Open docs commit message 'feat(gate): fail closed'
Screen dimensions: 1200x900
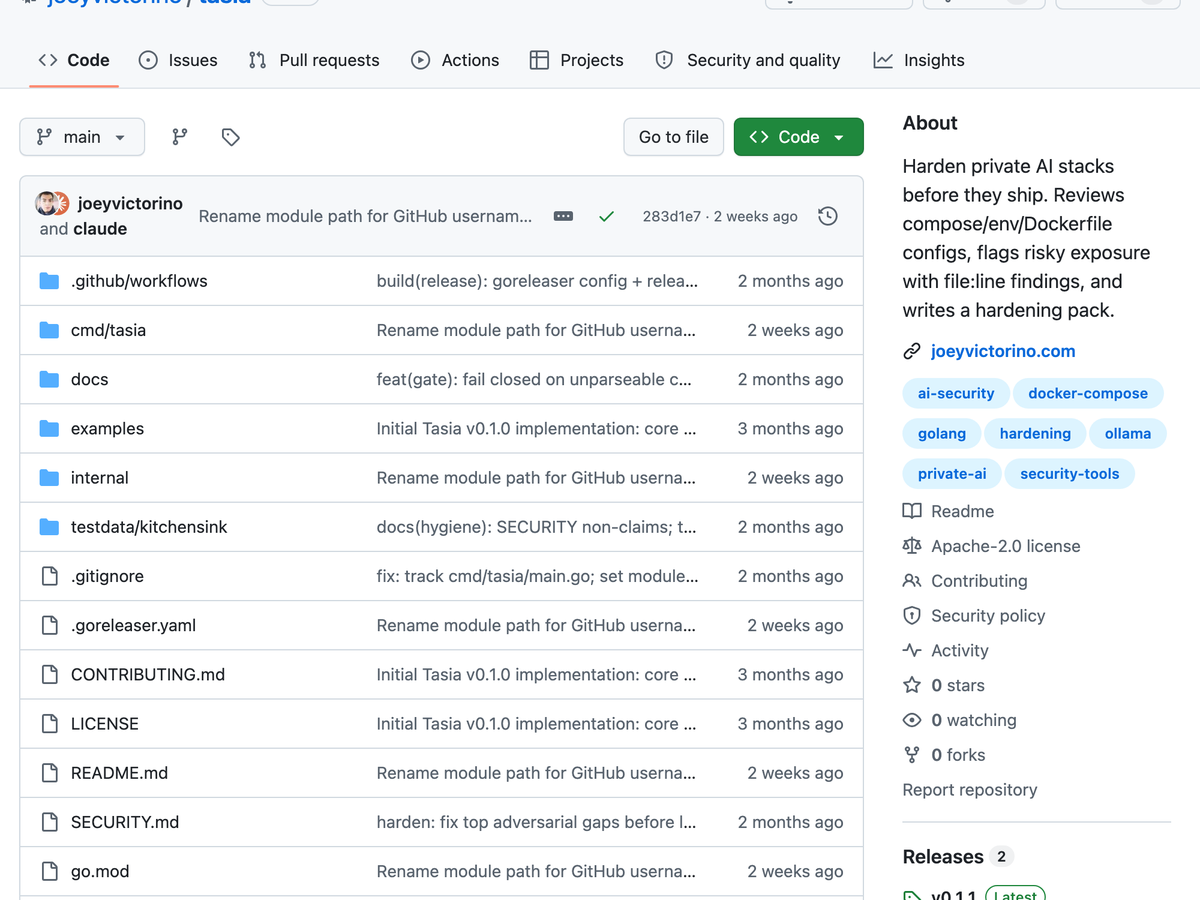click(534, 379)
